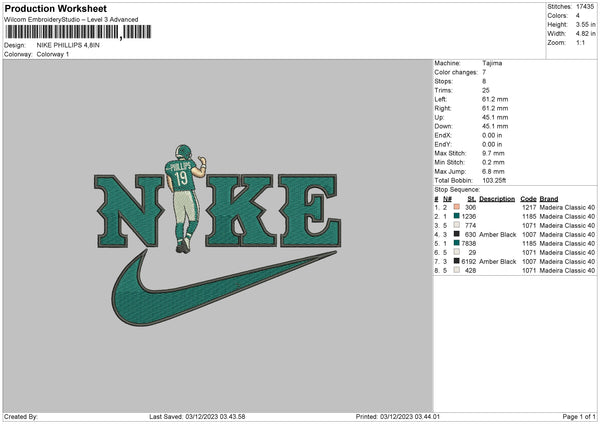Click the Total Bobbin value 103.25ft

point(494,180)
